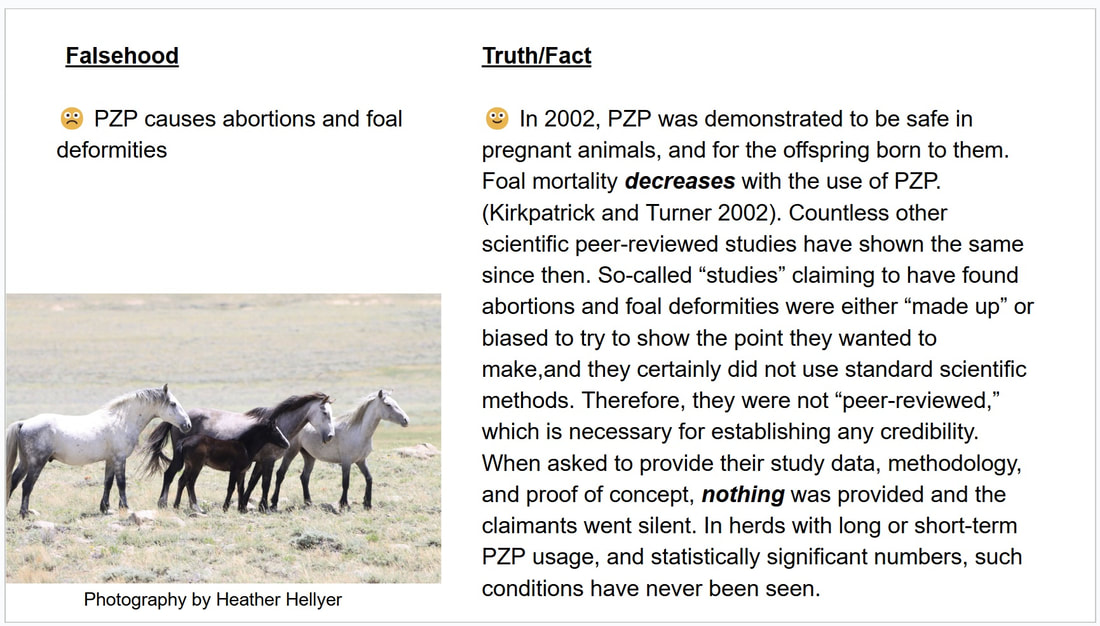Open the wild horses photograph
This screenshot has width=1100, height=626.
click(x=224, y=438)
